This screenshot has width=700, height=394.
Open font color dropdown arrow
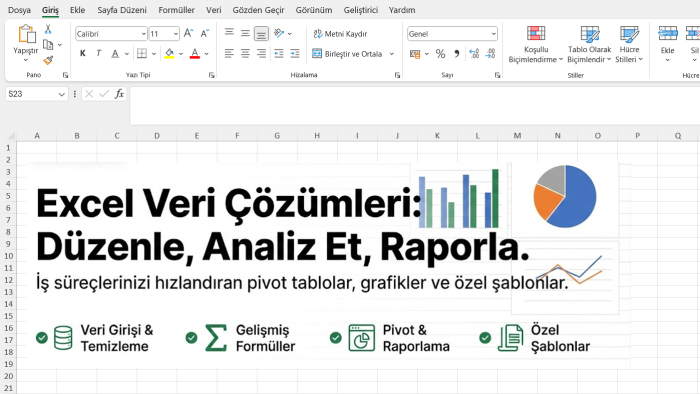click(206, 54)
